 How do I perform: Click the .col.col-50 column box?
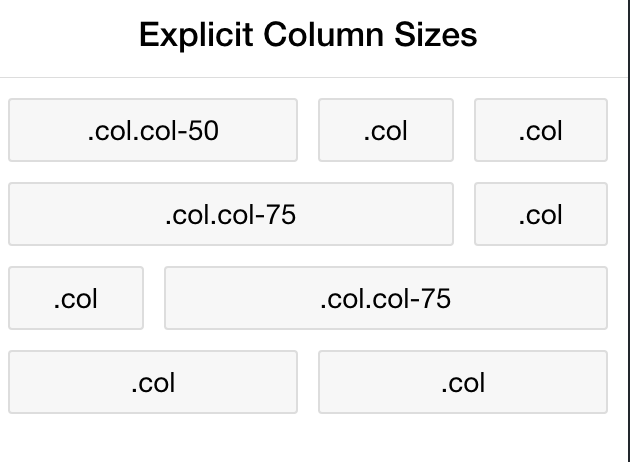pos(153,130)
